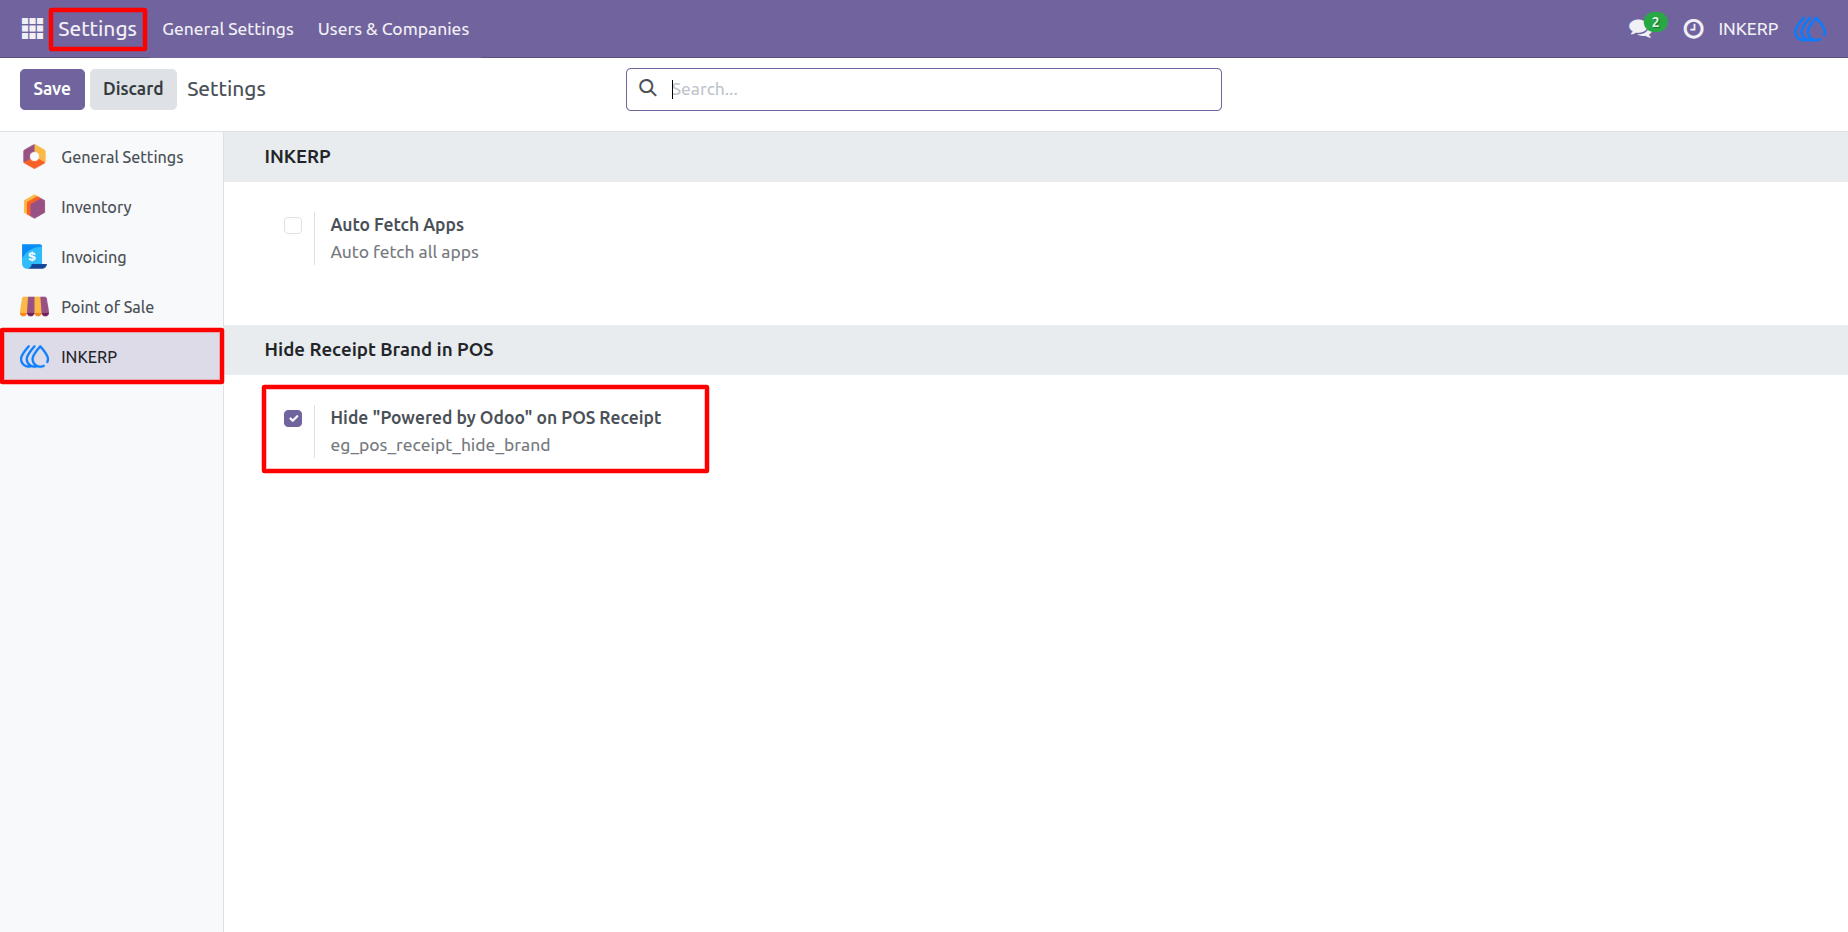Screen dimensions: 1848x932
Task: Uncheck Hide Powered by Odoo checkbox
Action: click(293, 418)
